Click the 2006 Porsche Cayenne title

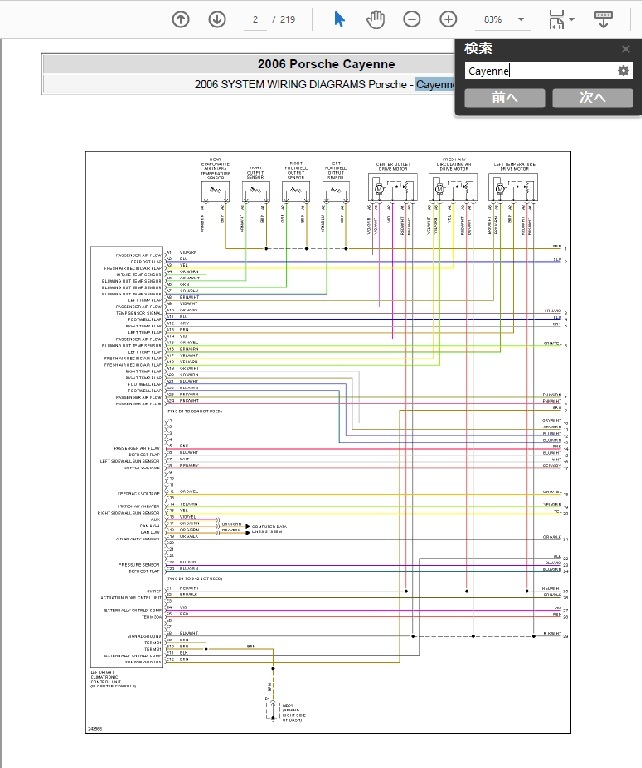click(327, 64)
